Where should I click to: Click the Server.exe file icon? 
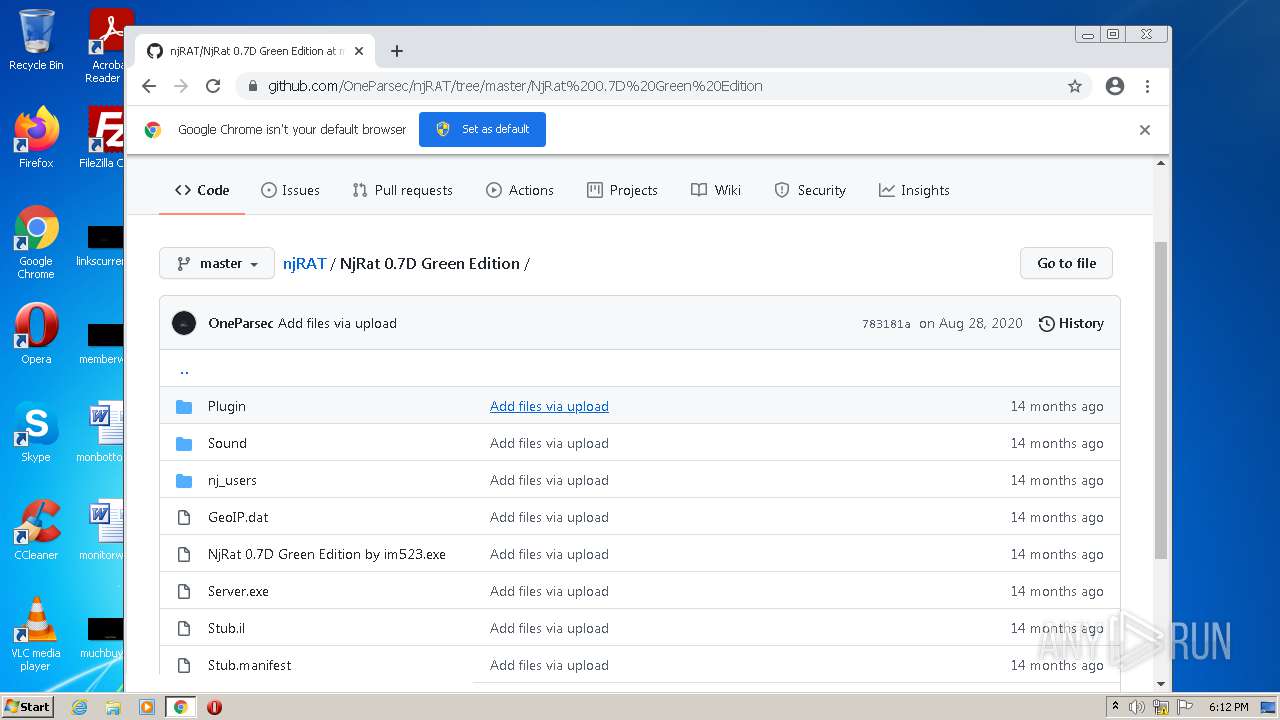[x=184, y=591]
